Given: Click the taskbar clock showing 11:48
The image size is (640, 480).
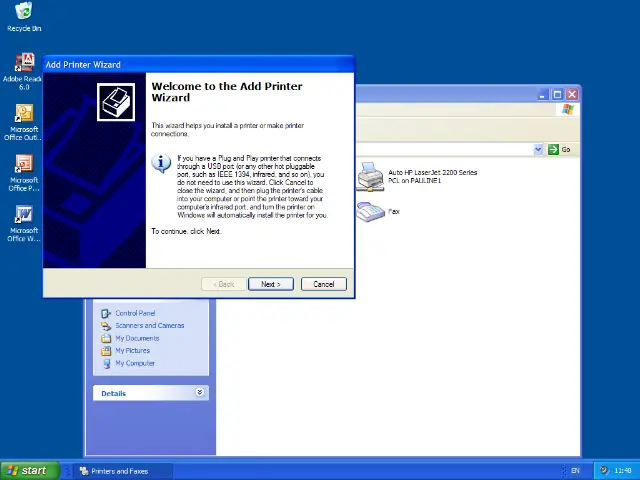Looking at the screenshot, I should pyautogui.click(x=622, y=471).
